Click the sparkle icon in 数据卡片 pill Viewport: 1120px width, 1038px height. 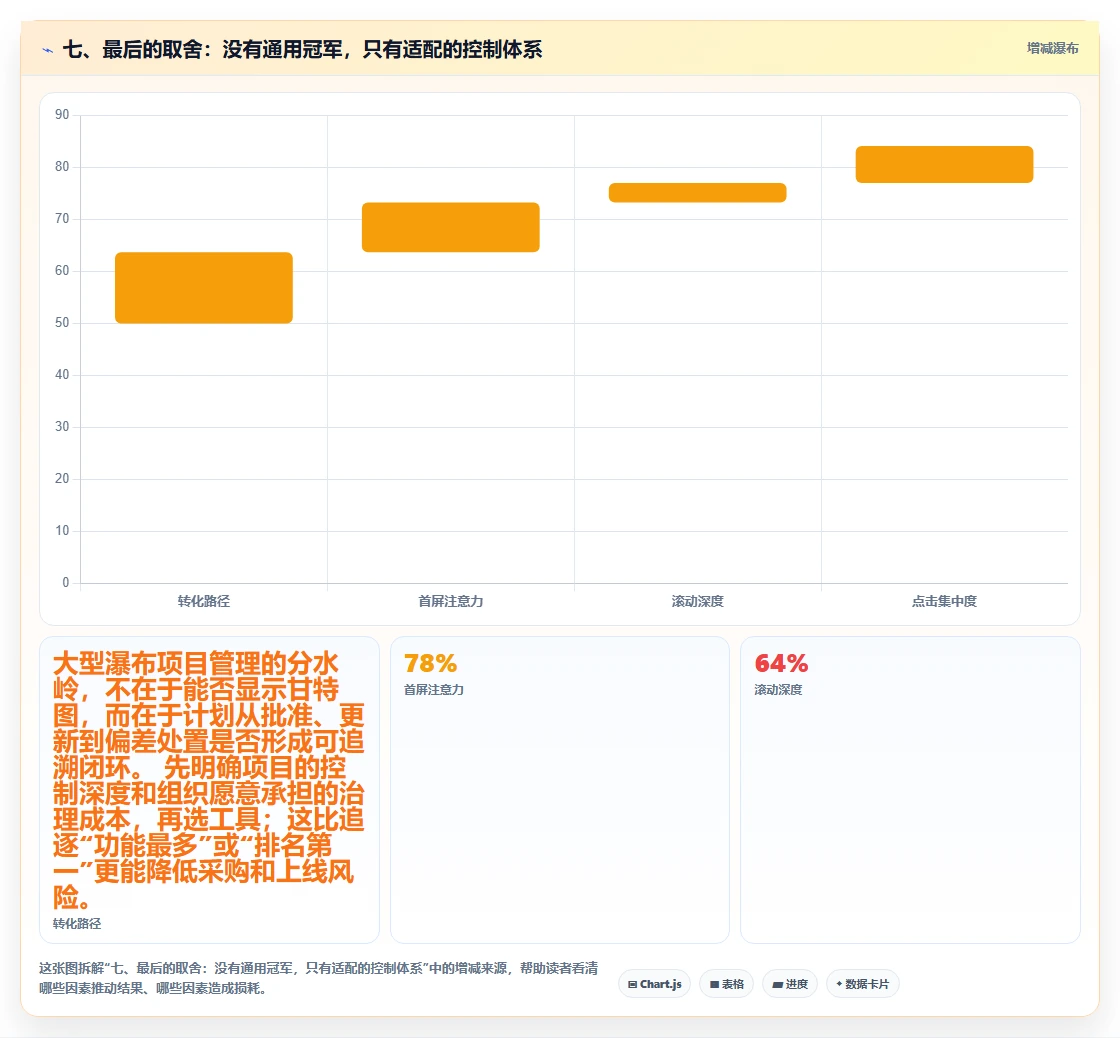(839, 984)
